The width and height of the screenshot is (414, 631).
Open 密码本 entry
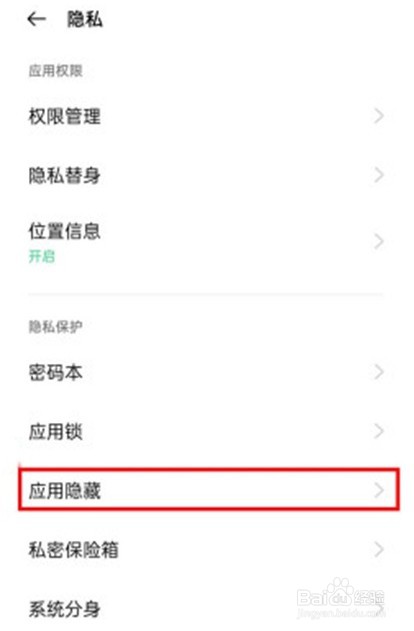pos(207,372)
